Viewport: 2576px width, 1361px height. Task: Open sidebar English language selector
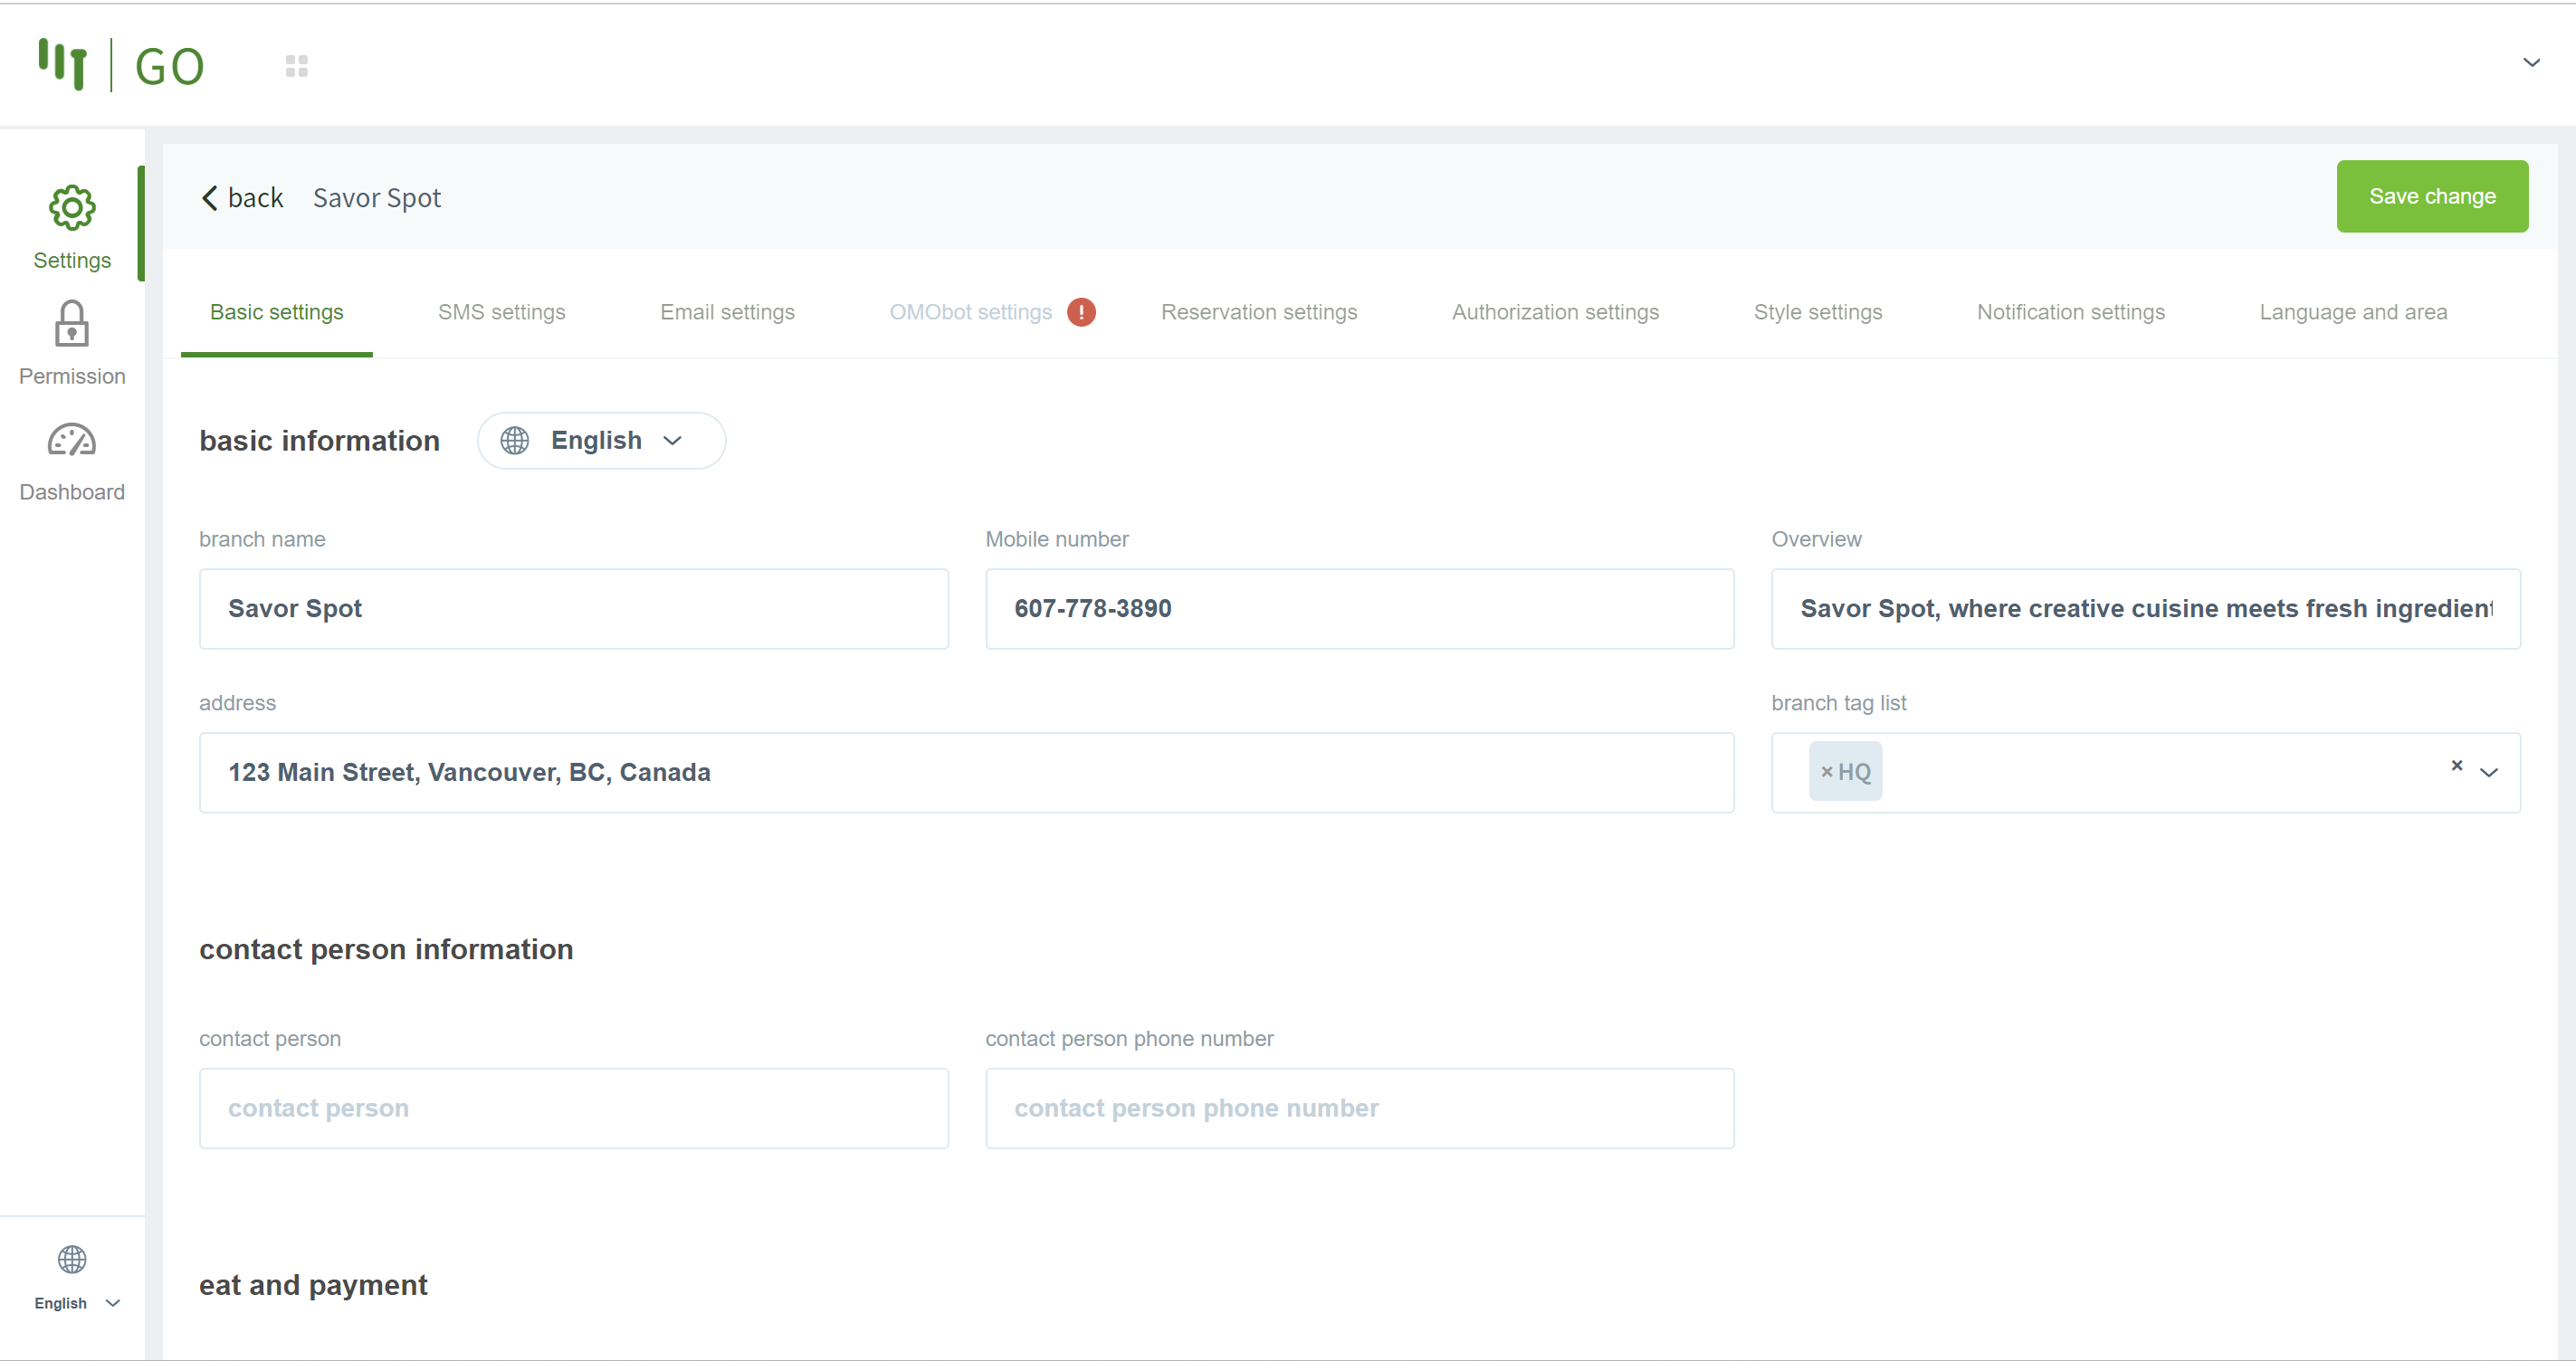77,1303
